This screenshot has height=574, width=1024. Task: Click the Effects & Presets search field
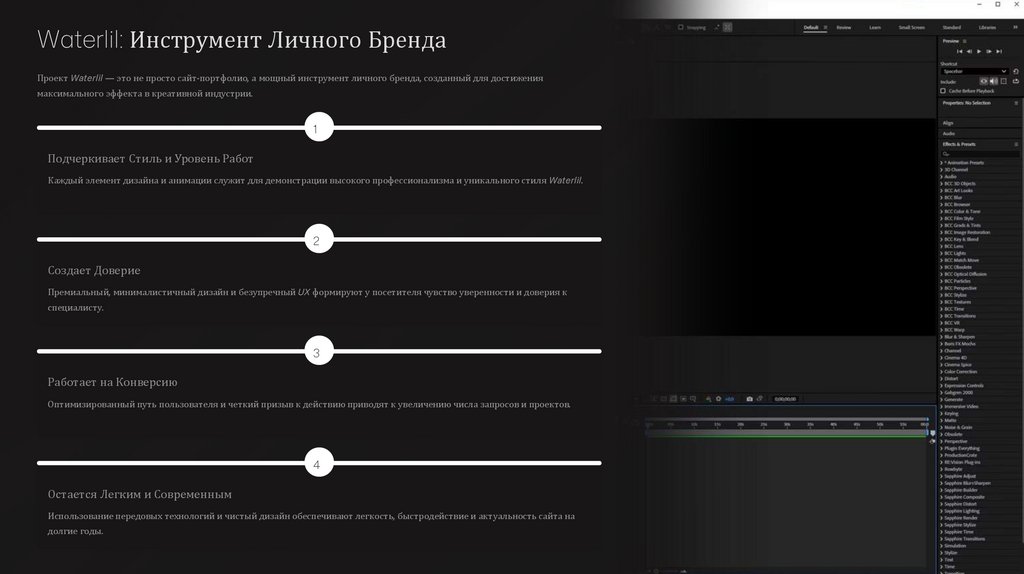[x=980, y=154]
